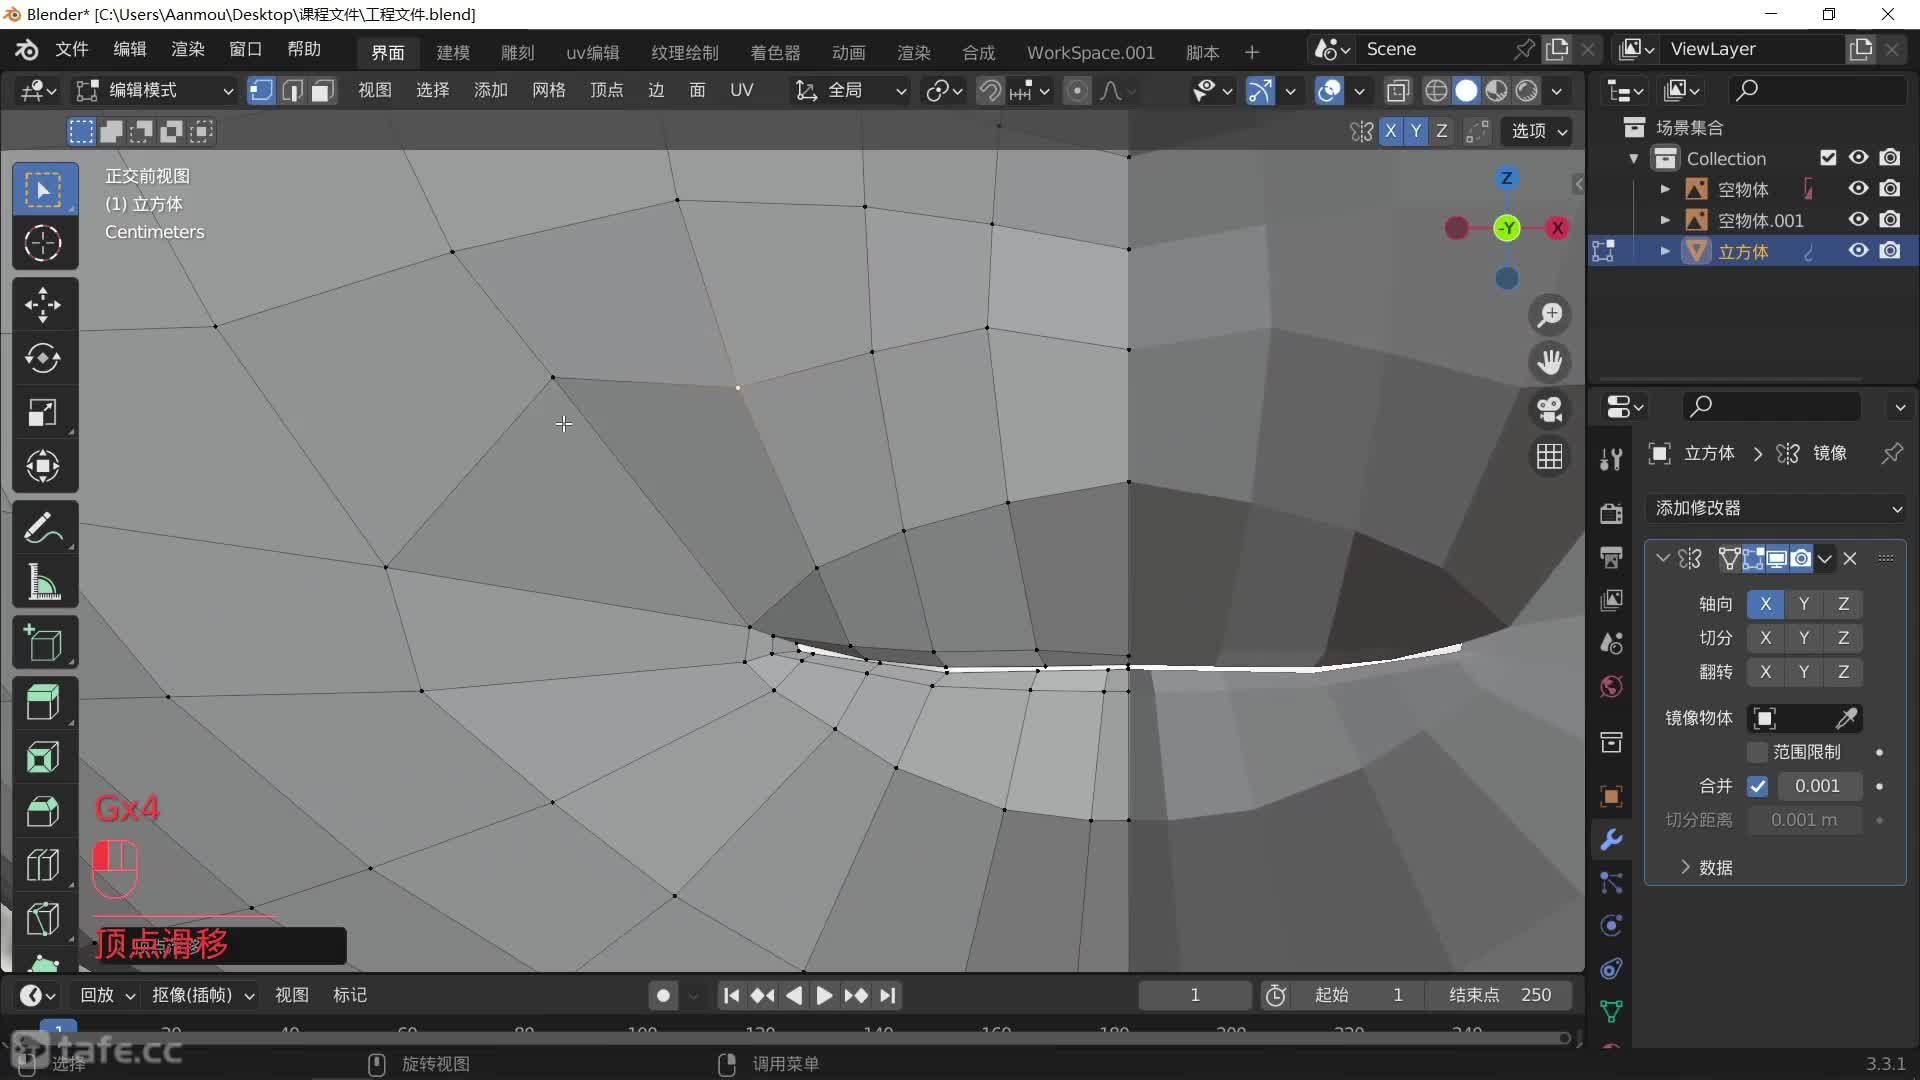The width and height of the screenshot is (1920, 1080).
Task: Select the Loop Cut tool
Action: (43, 865)
